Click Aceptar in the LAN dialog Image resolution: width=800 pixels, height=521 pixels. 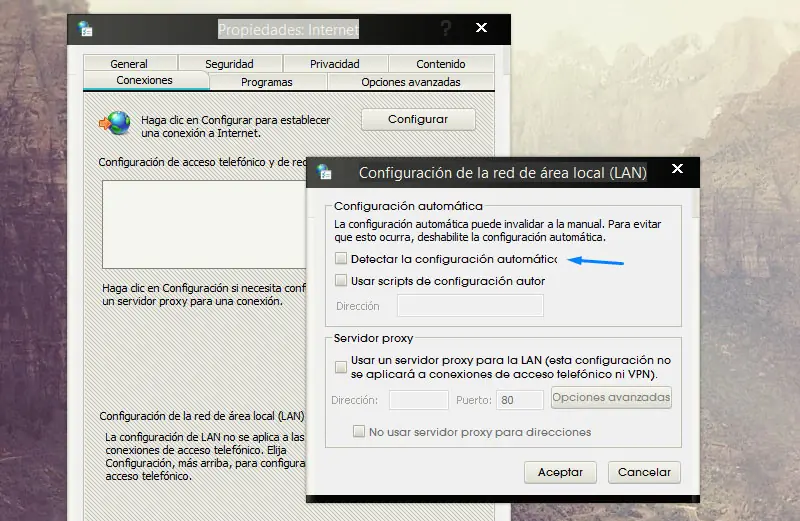pyautogui.click(x=560, y=472)
